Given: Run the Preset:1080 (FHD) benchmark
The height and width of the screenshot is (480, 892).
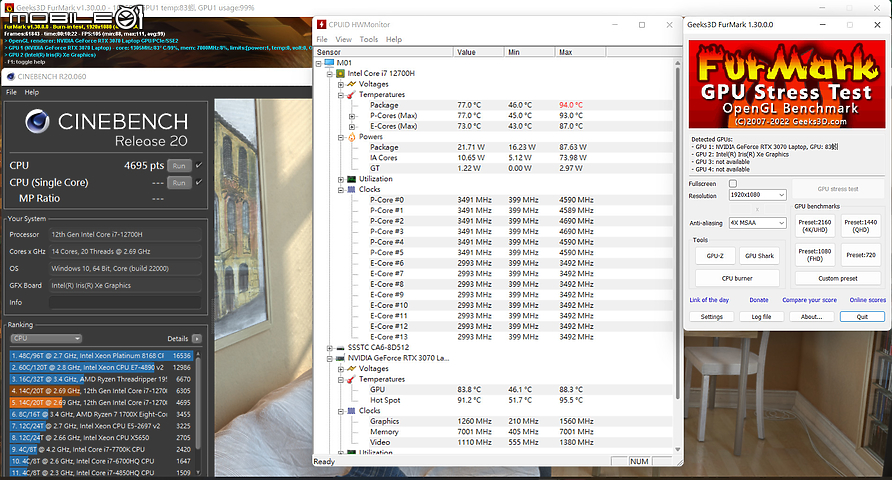Looking at the screenshot, I should tap(815, 255).
